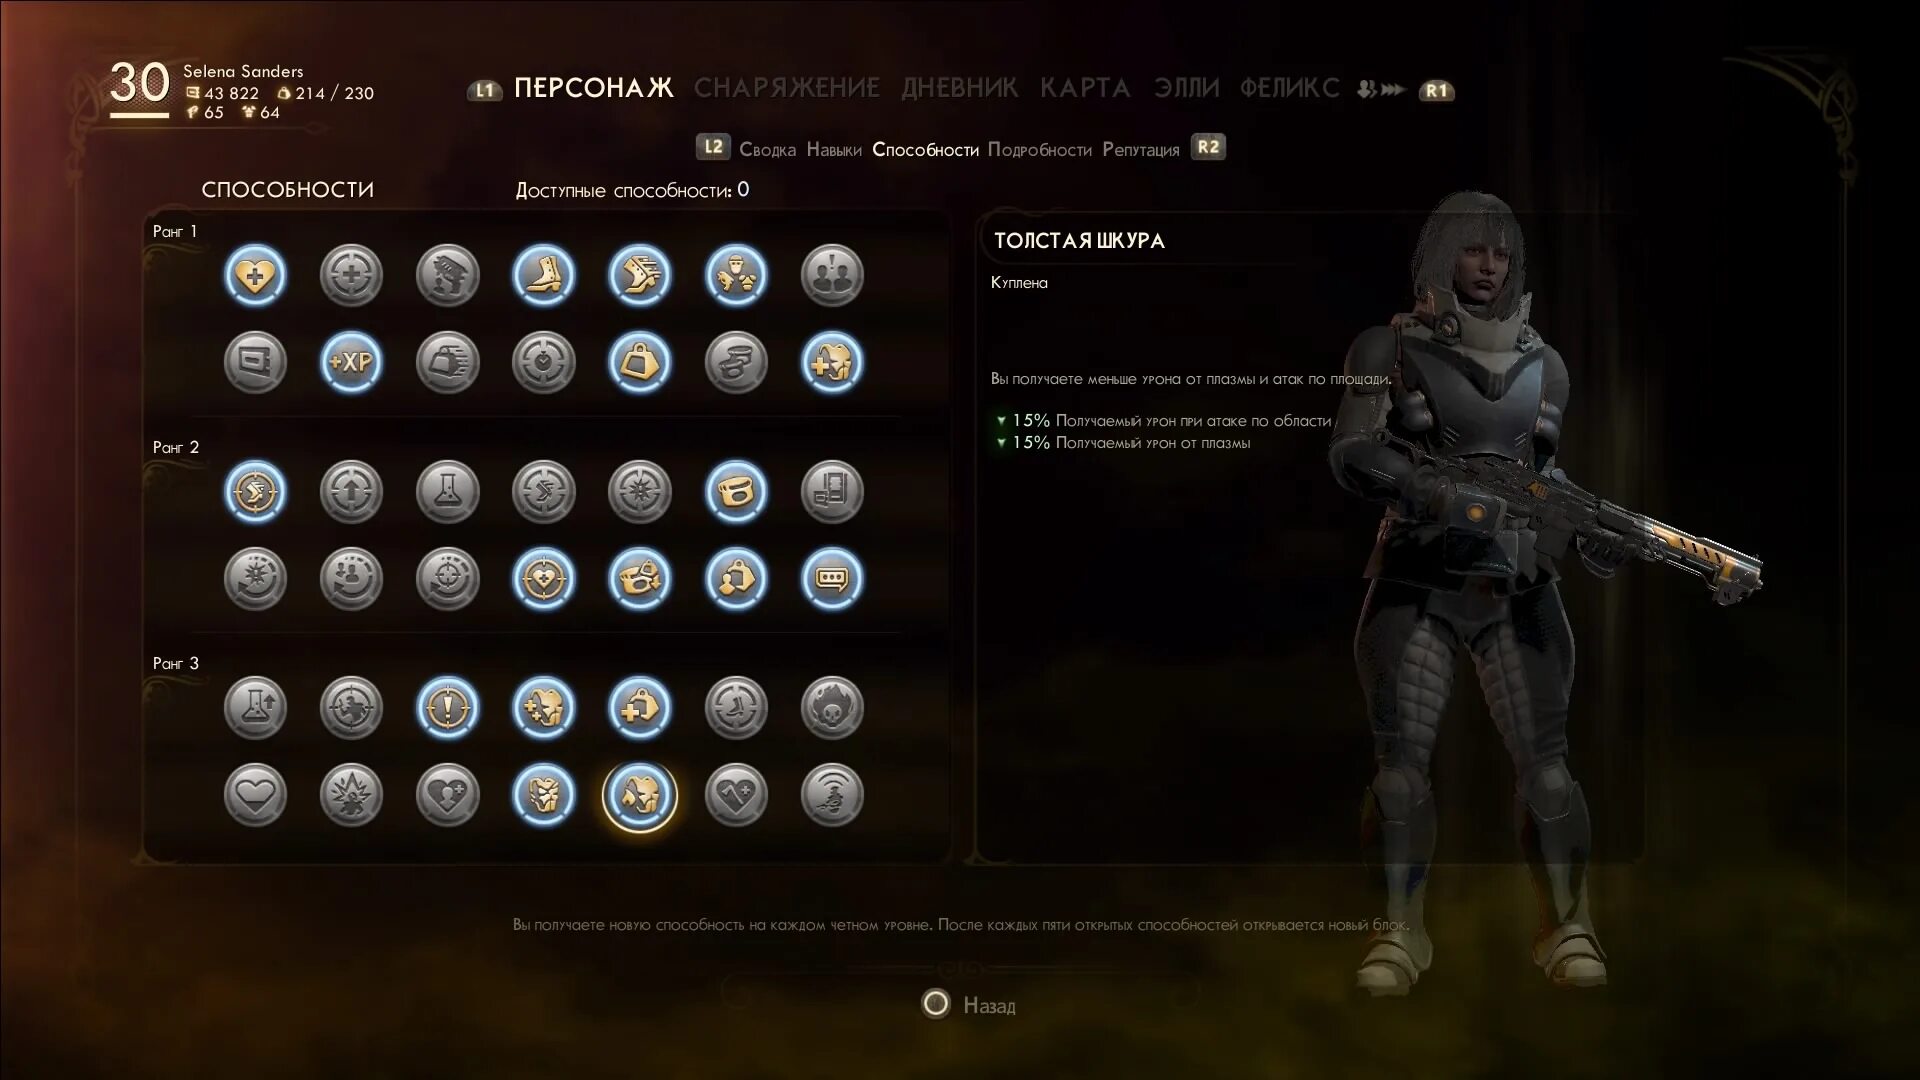This screenshot has height=1080, width=1920.
Task: Select the speech bubble perk in Rank 2
Action: click(831, 578)
